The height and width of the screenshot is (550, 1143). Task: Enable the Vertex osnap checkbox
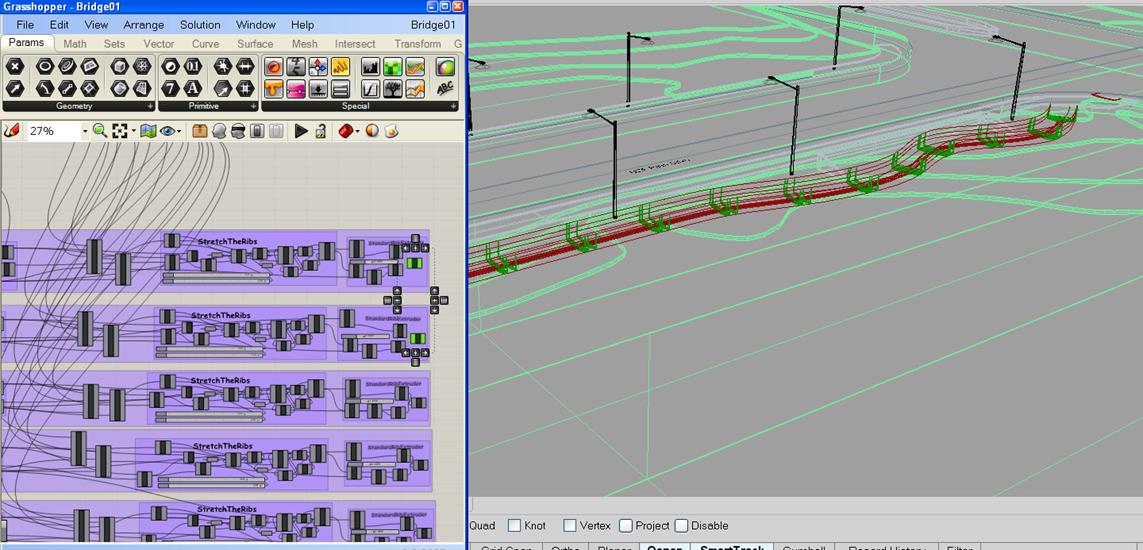569,525
